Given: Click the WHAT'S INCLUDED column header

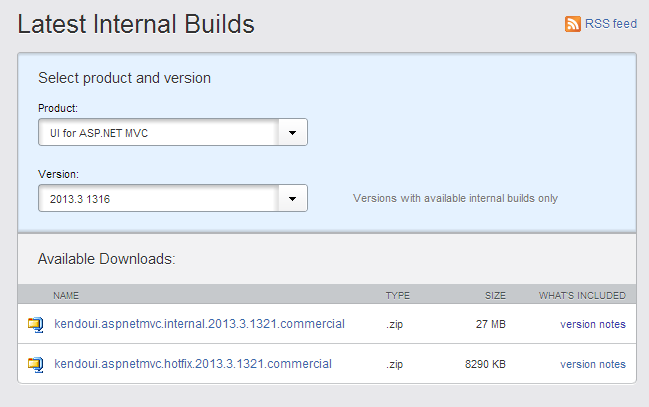Looking at the screenshot, I should (582, 295).
